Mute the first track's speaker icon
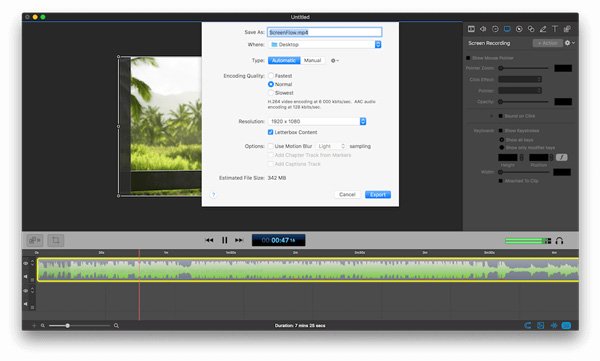The width and height of the screenshot is (600, 361). [x=26, y=276]
